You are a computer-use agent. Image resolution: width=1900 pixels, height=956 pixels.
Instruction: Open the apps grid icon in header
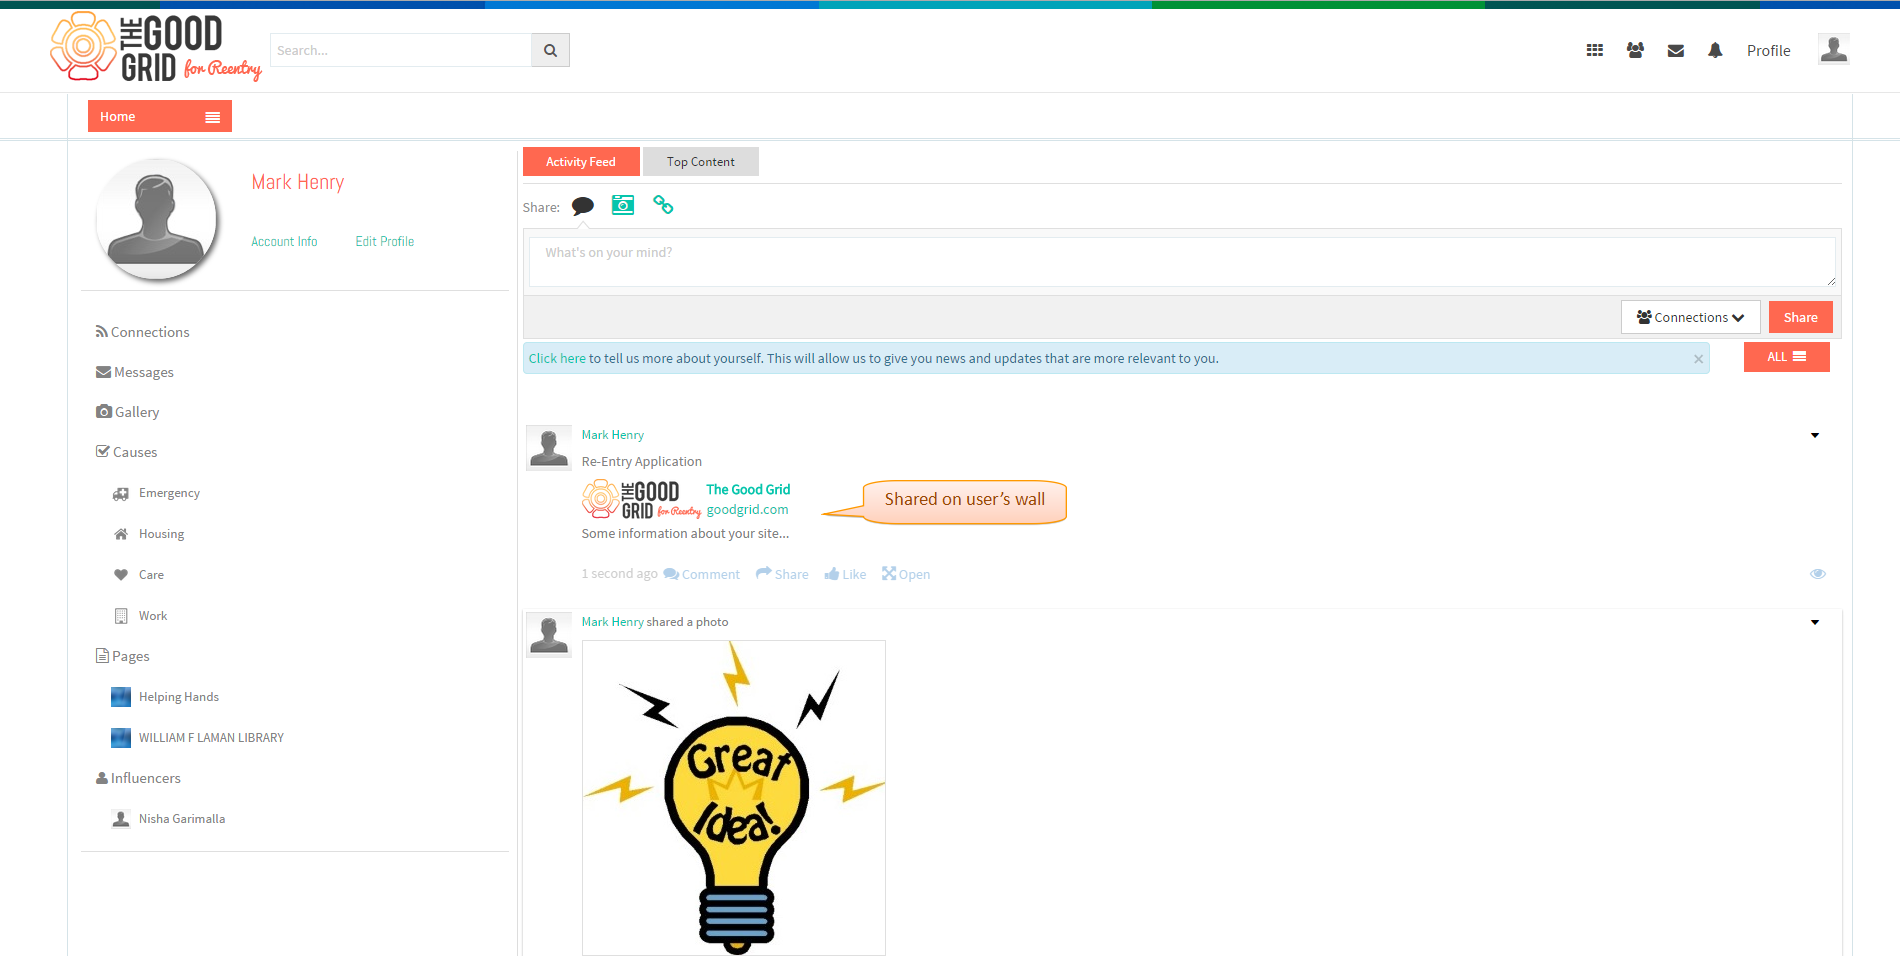(x=1595, y=50)
